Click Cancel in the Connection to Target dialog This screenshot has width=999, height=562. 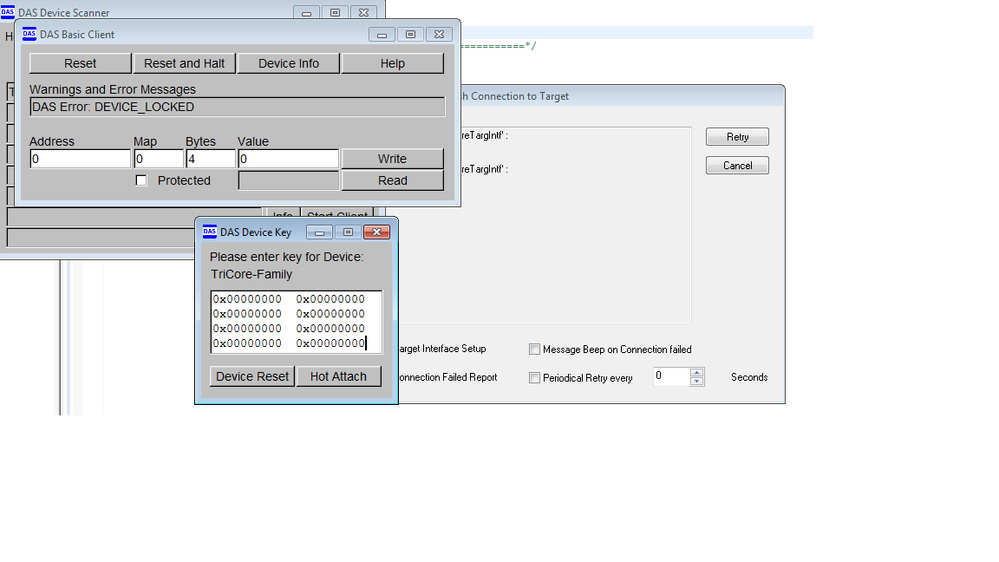coord(737,166)
